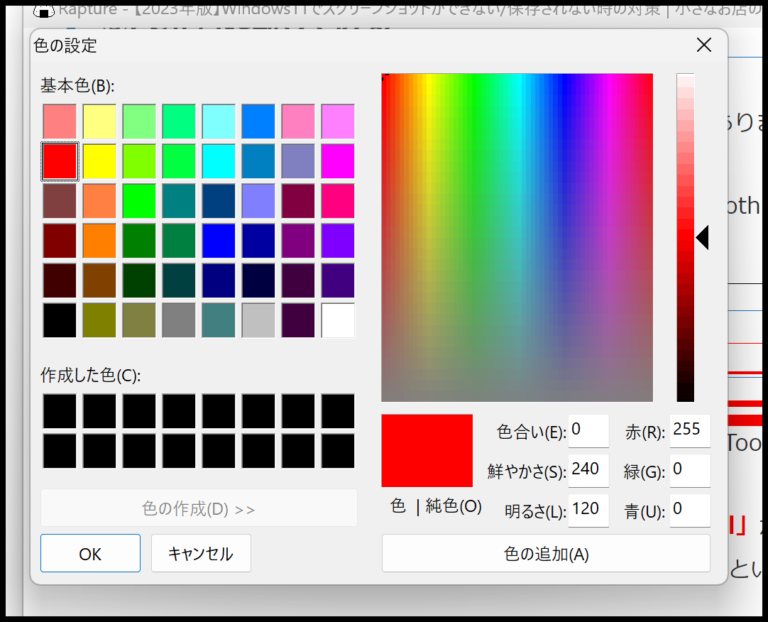Pick the yellow basic color swatch
Screen dimensions: 768x622
pyautogui.click(x=99, y=161)
